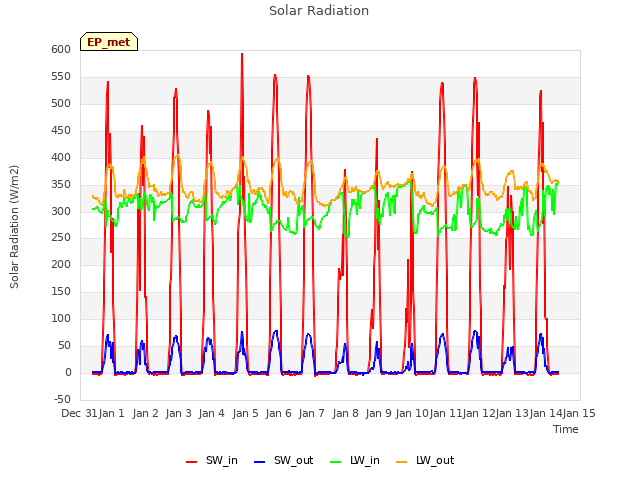Click the Jan 11 x-axis label
The image size is (640, 480).
tap(445, 413)
